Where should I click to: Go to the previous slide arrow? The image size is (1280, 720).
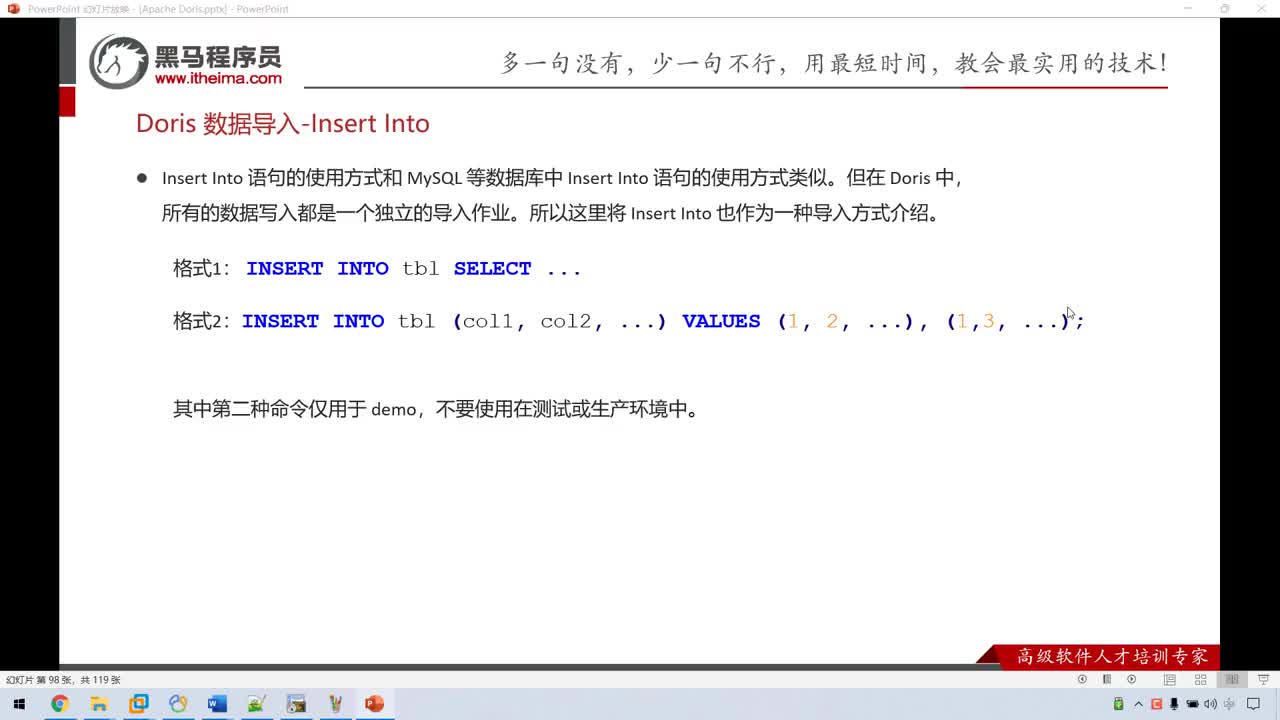coord(1082,679)
